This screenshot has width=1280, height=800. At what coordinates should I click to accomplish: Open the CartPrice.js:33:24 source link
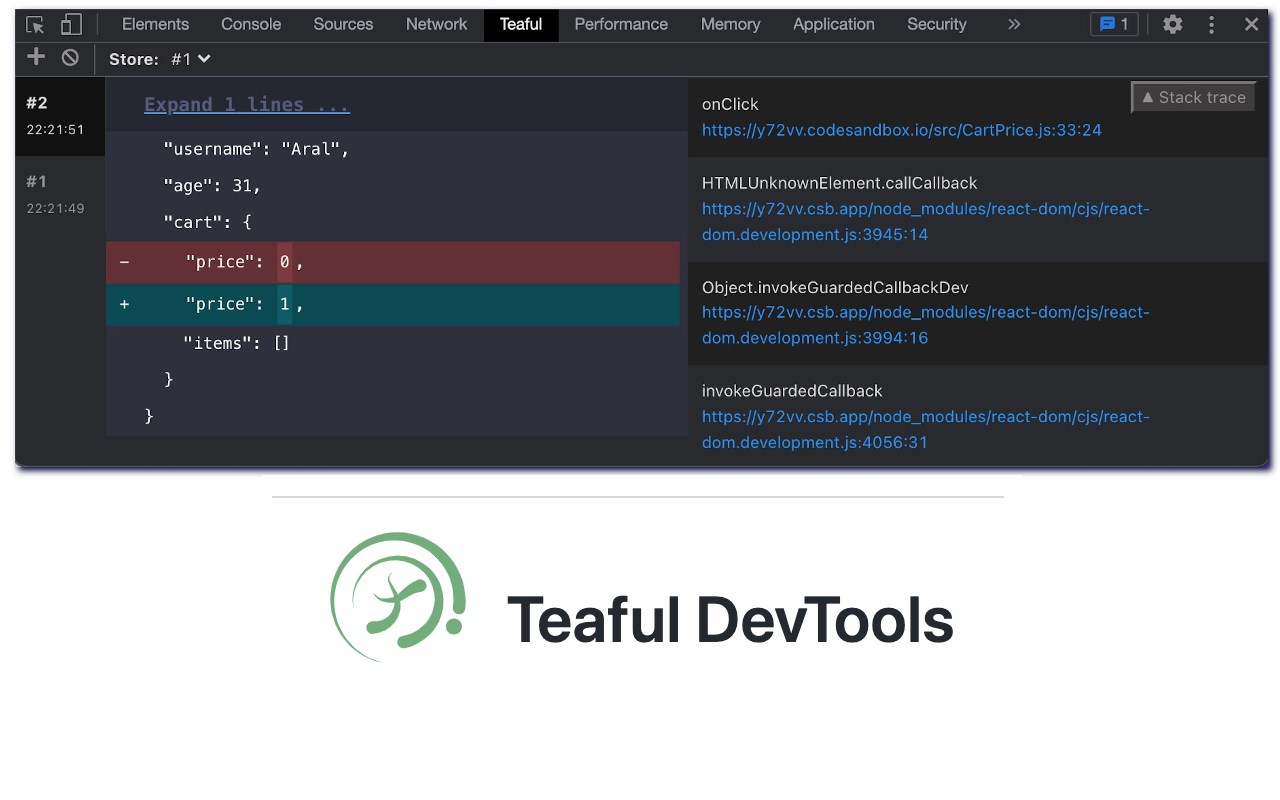click(901, 130)
